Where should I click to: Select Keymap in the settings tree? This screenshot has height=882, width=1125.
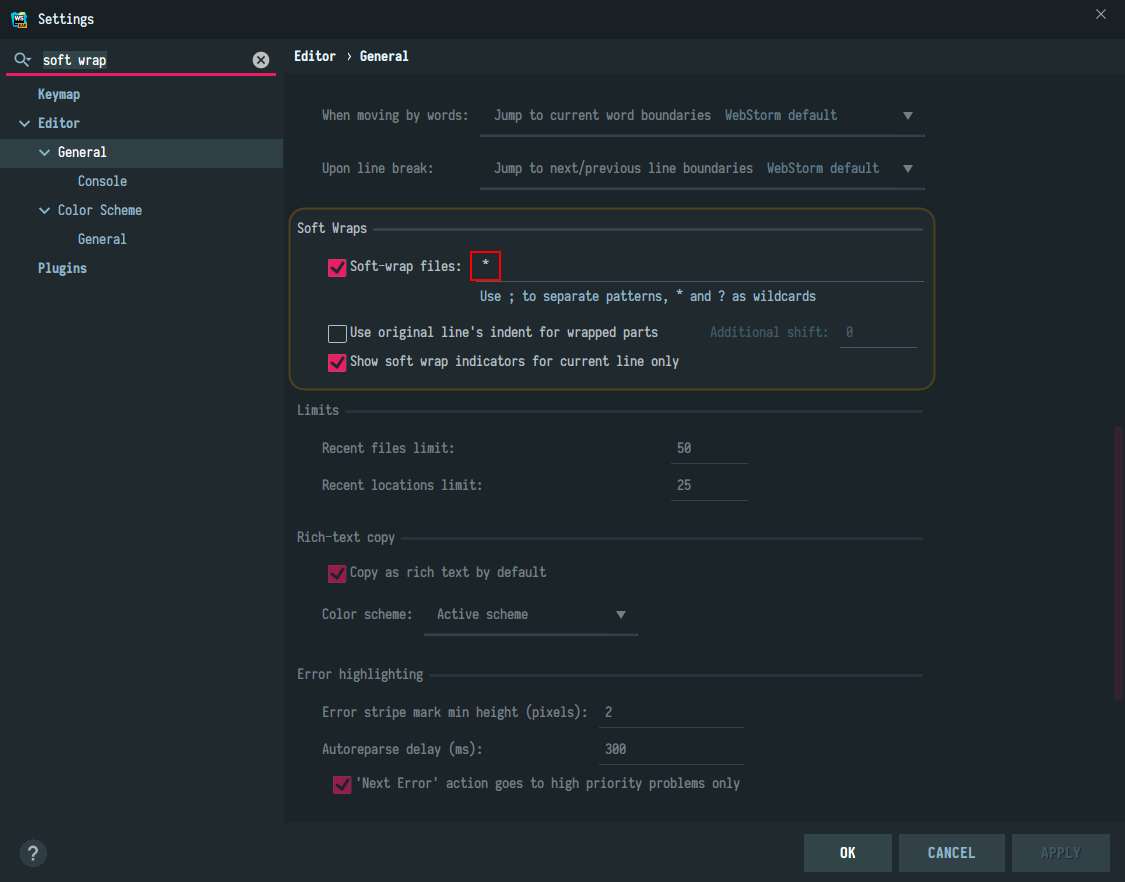59,94
